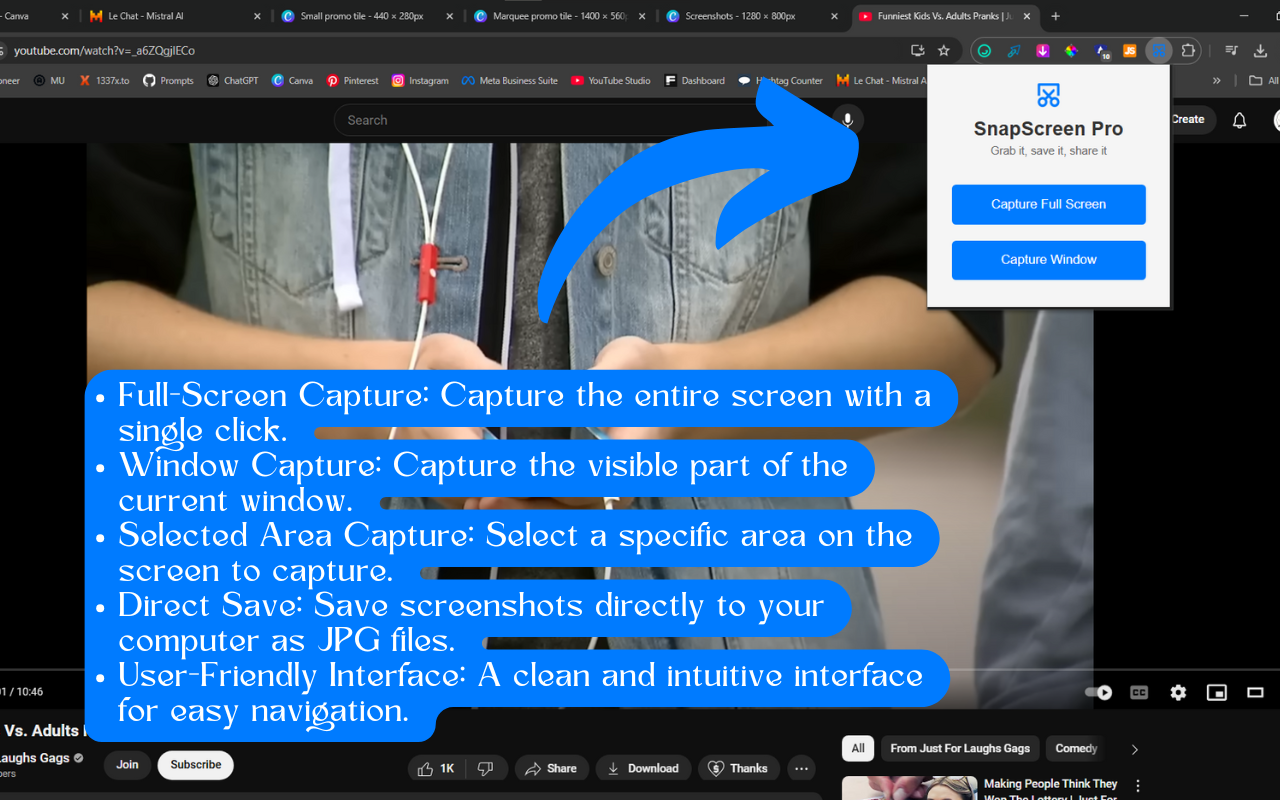Open the Making People Think They thumbnail

click(909, 788)
